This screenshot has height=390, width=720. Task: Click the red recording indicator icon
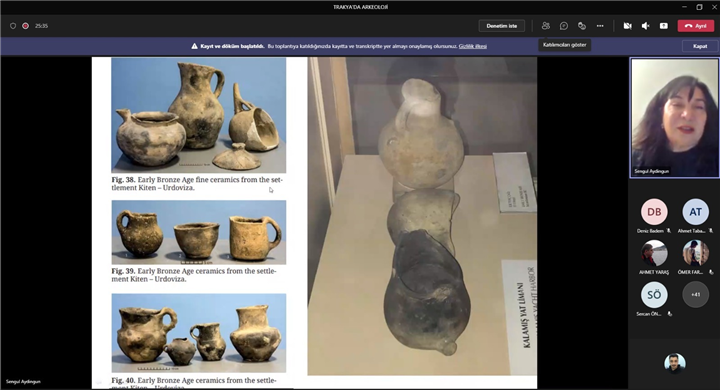point(25,26)
